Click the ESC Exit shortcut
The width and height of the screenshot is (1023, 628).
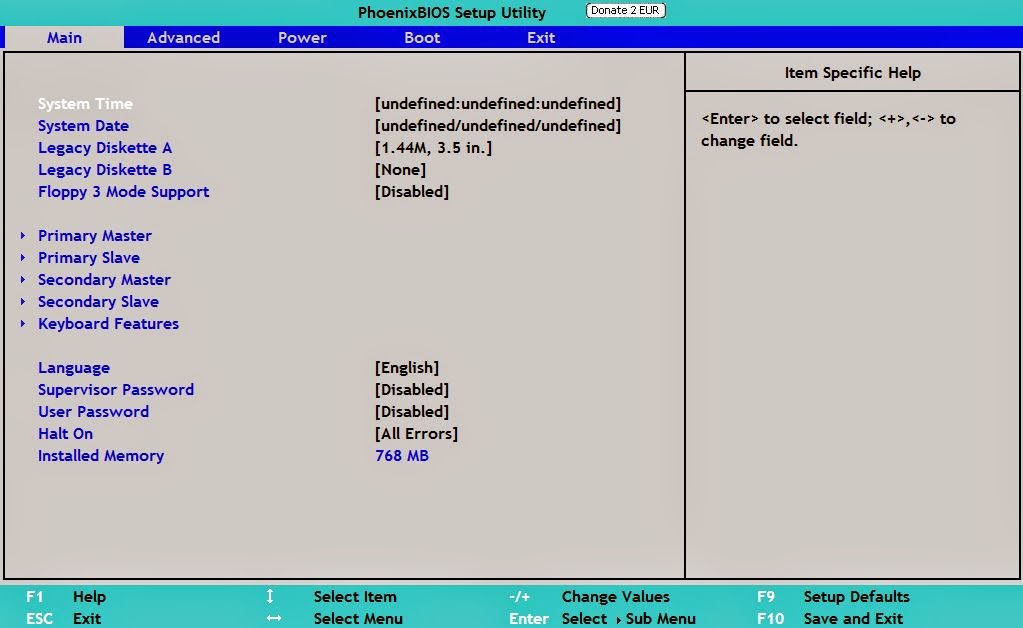[x=63, y=619]
